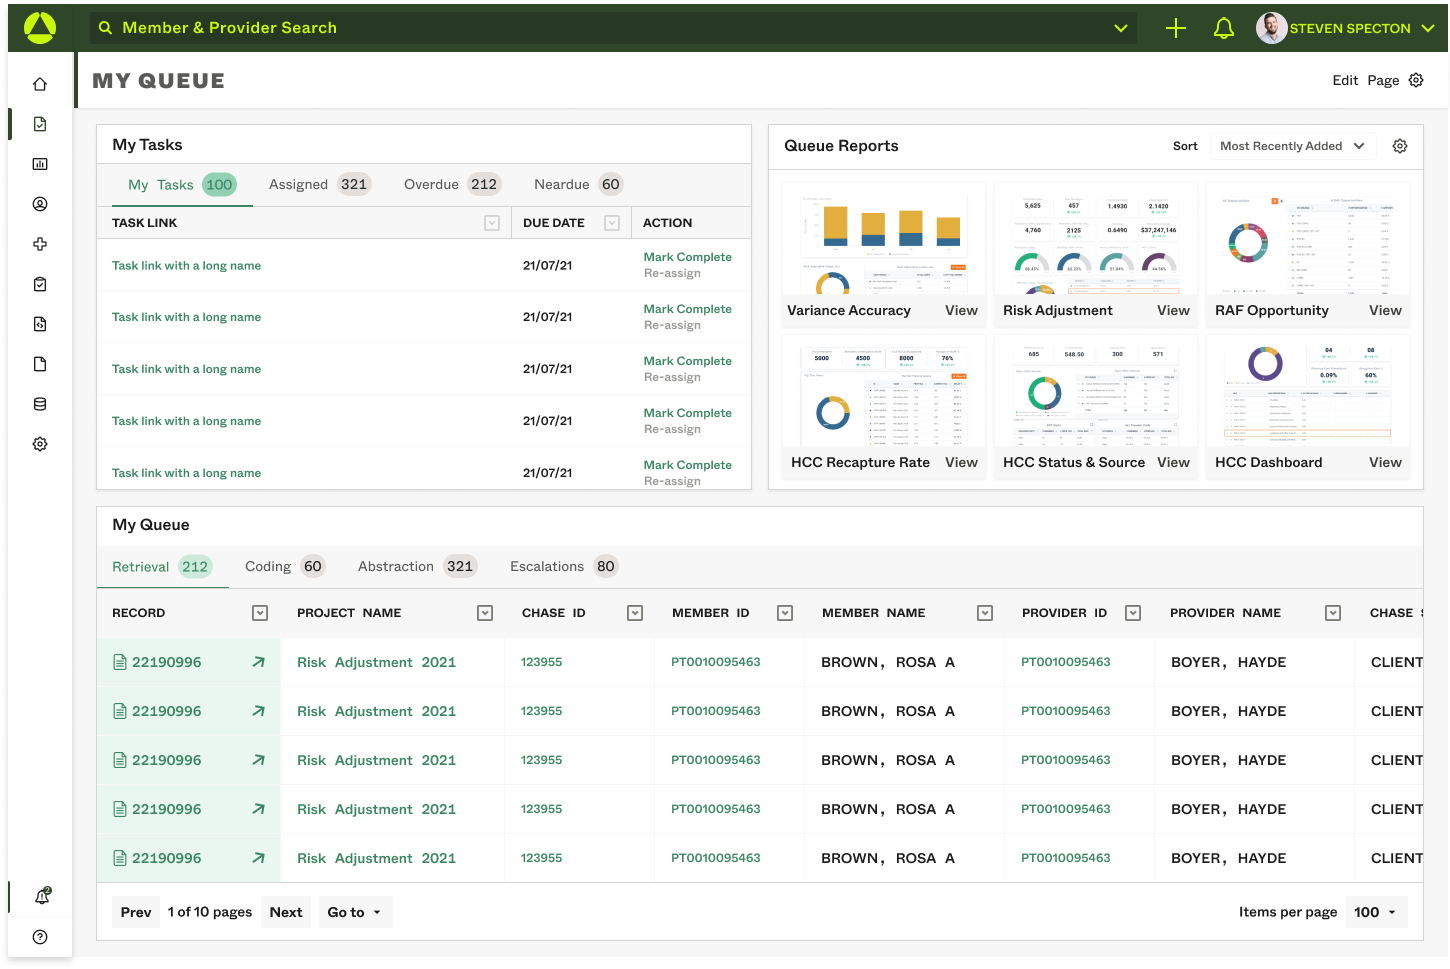The height and width of the screenshot is (969, 1450).
Task: Click Mark Complete on the first task
Action: pos(688,257)
